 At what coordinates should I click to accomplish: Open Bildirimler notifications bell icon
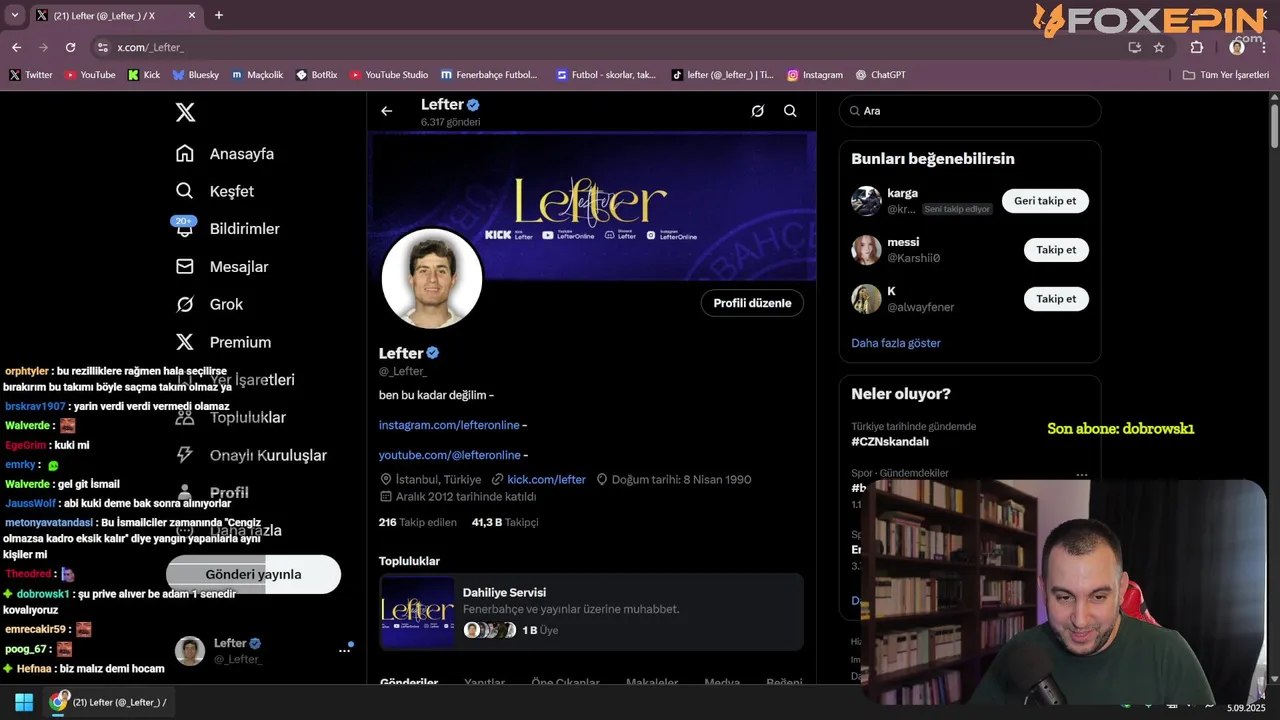[185, 229]
